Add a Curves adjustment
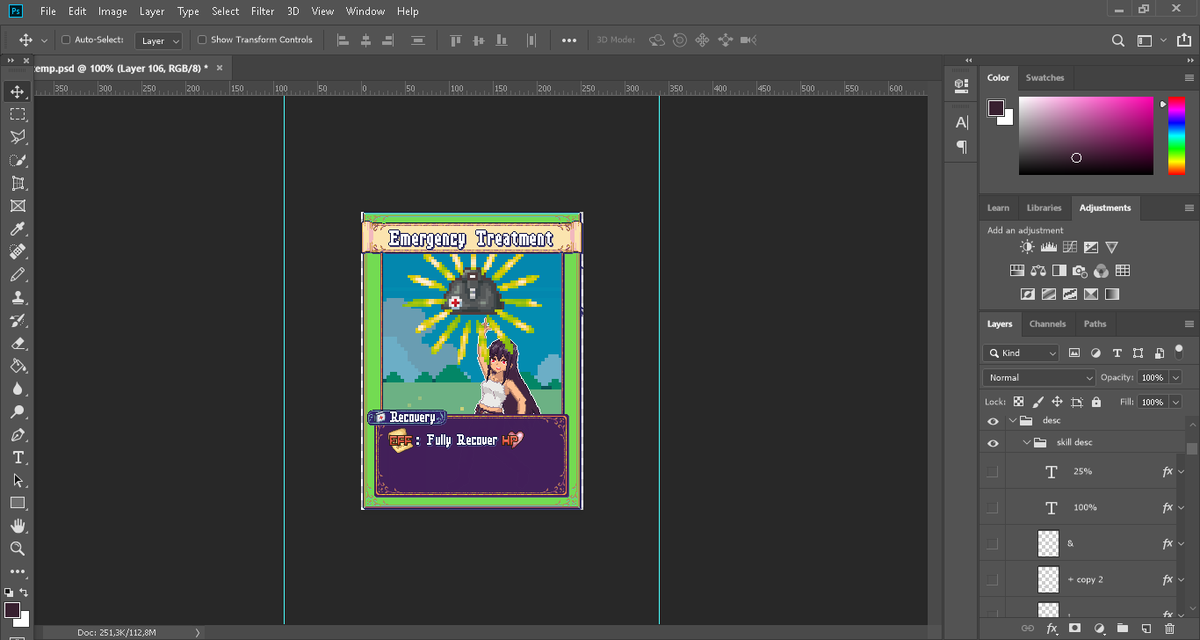 pos(1070,247)
